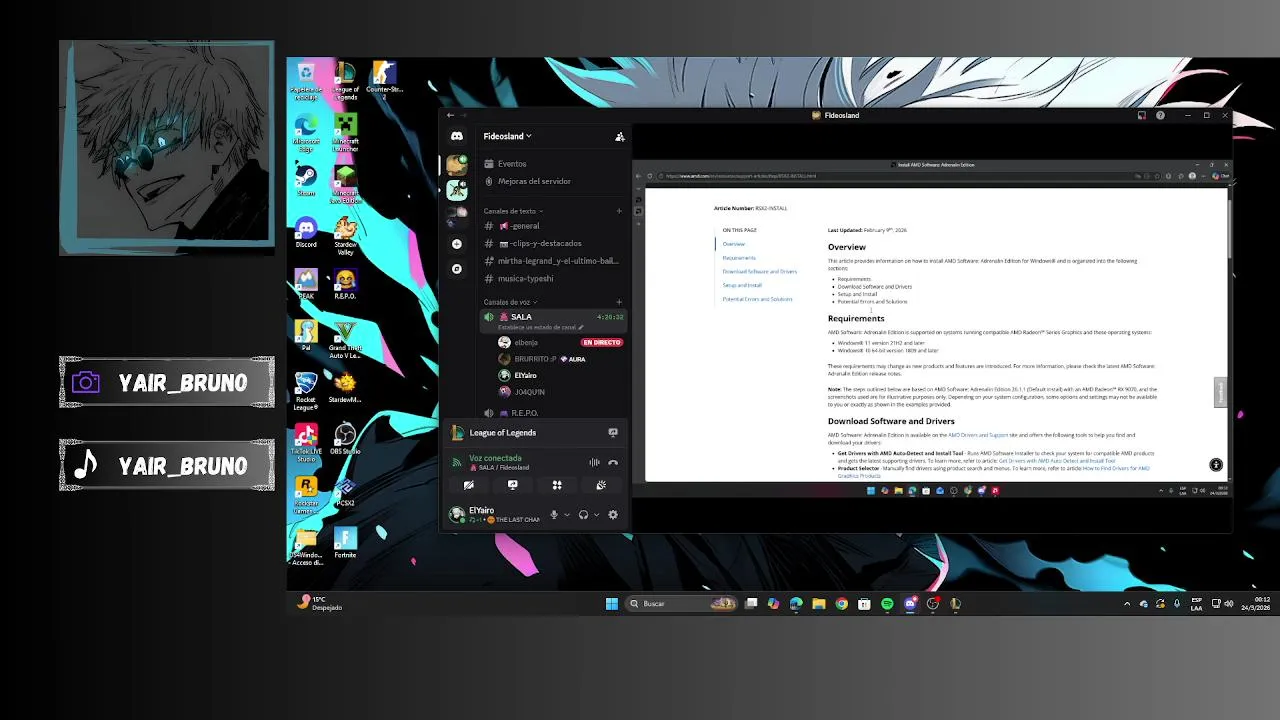Click the add a server plus icon

[x=457, y=244]
